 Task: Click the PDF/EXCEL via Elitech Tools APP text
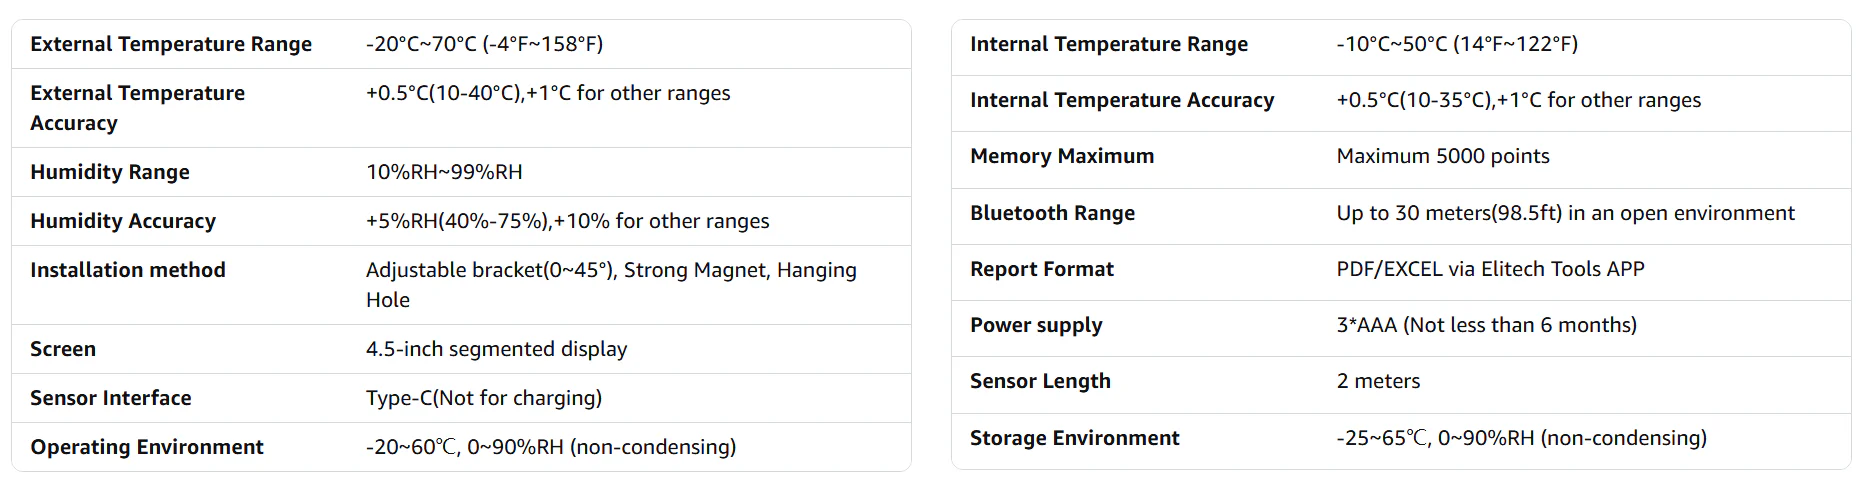coord(1490,269)
